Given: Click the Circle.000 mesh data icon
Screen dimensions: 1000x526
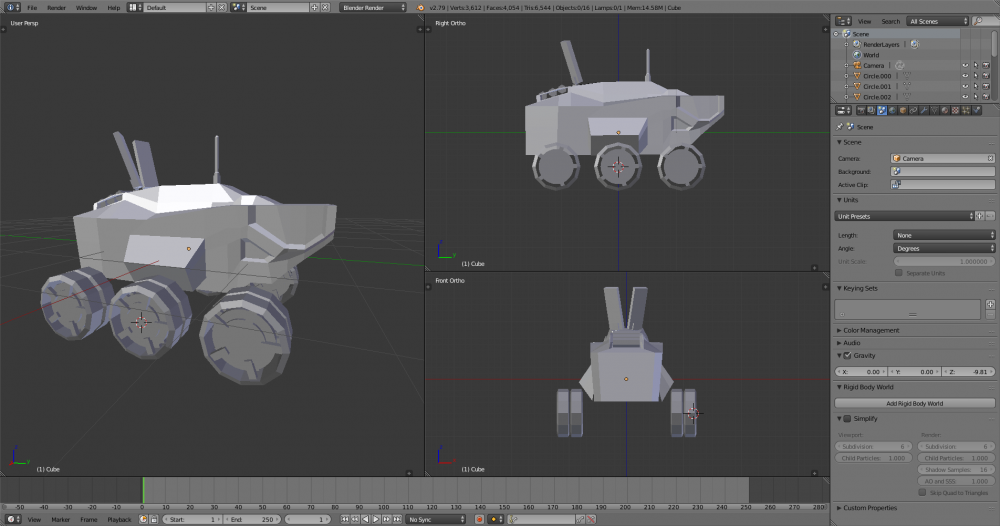Looking at the screenshot, I should [907, 76].
